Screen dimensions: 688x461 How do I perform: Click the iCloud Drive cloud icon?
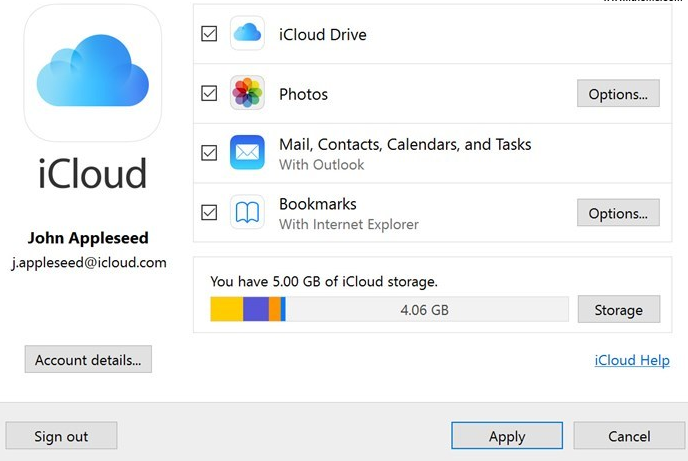coord(247,33)
